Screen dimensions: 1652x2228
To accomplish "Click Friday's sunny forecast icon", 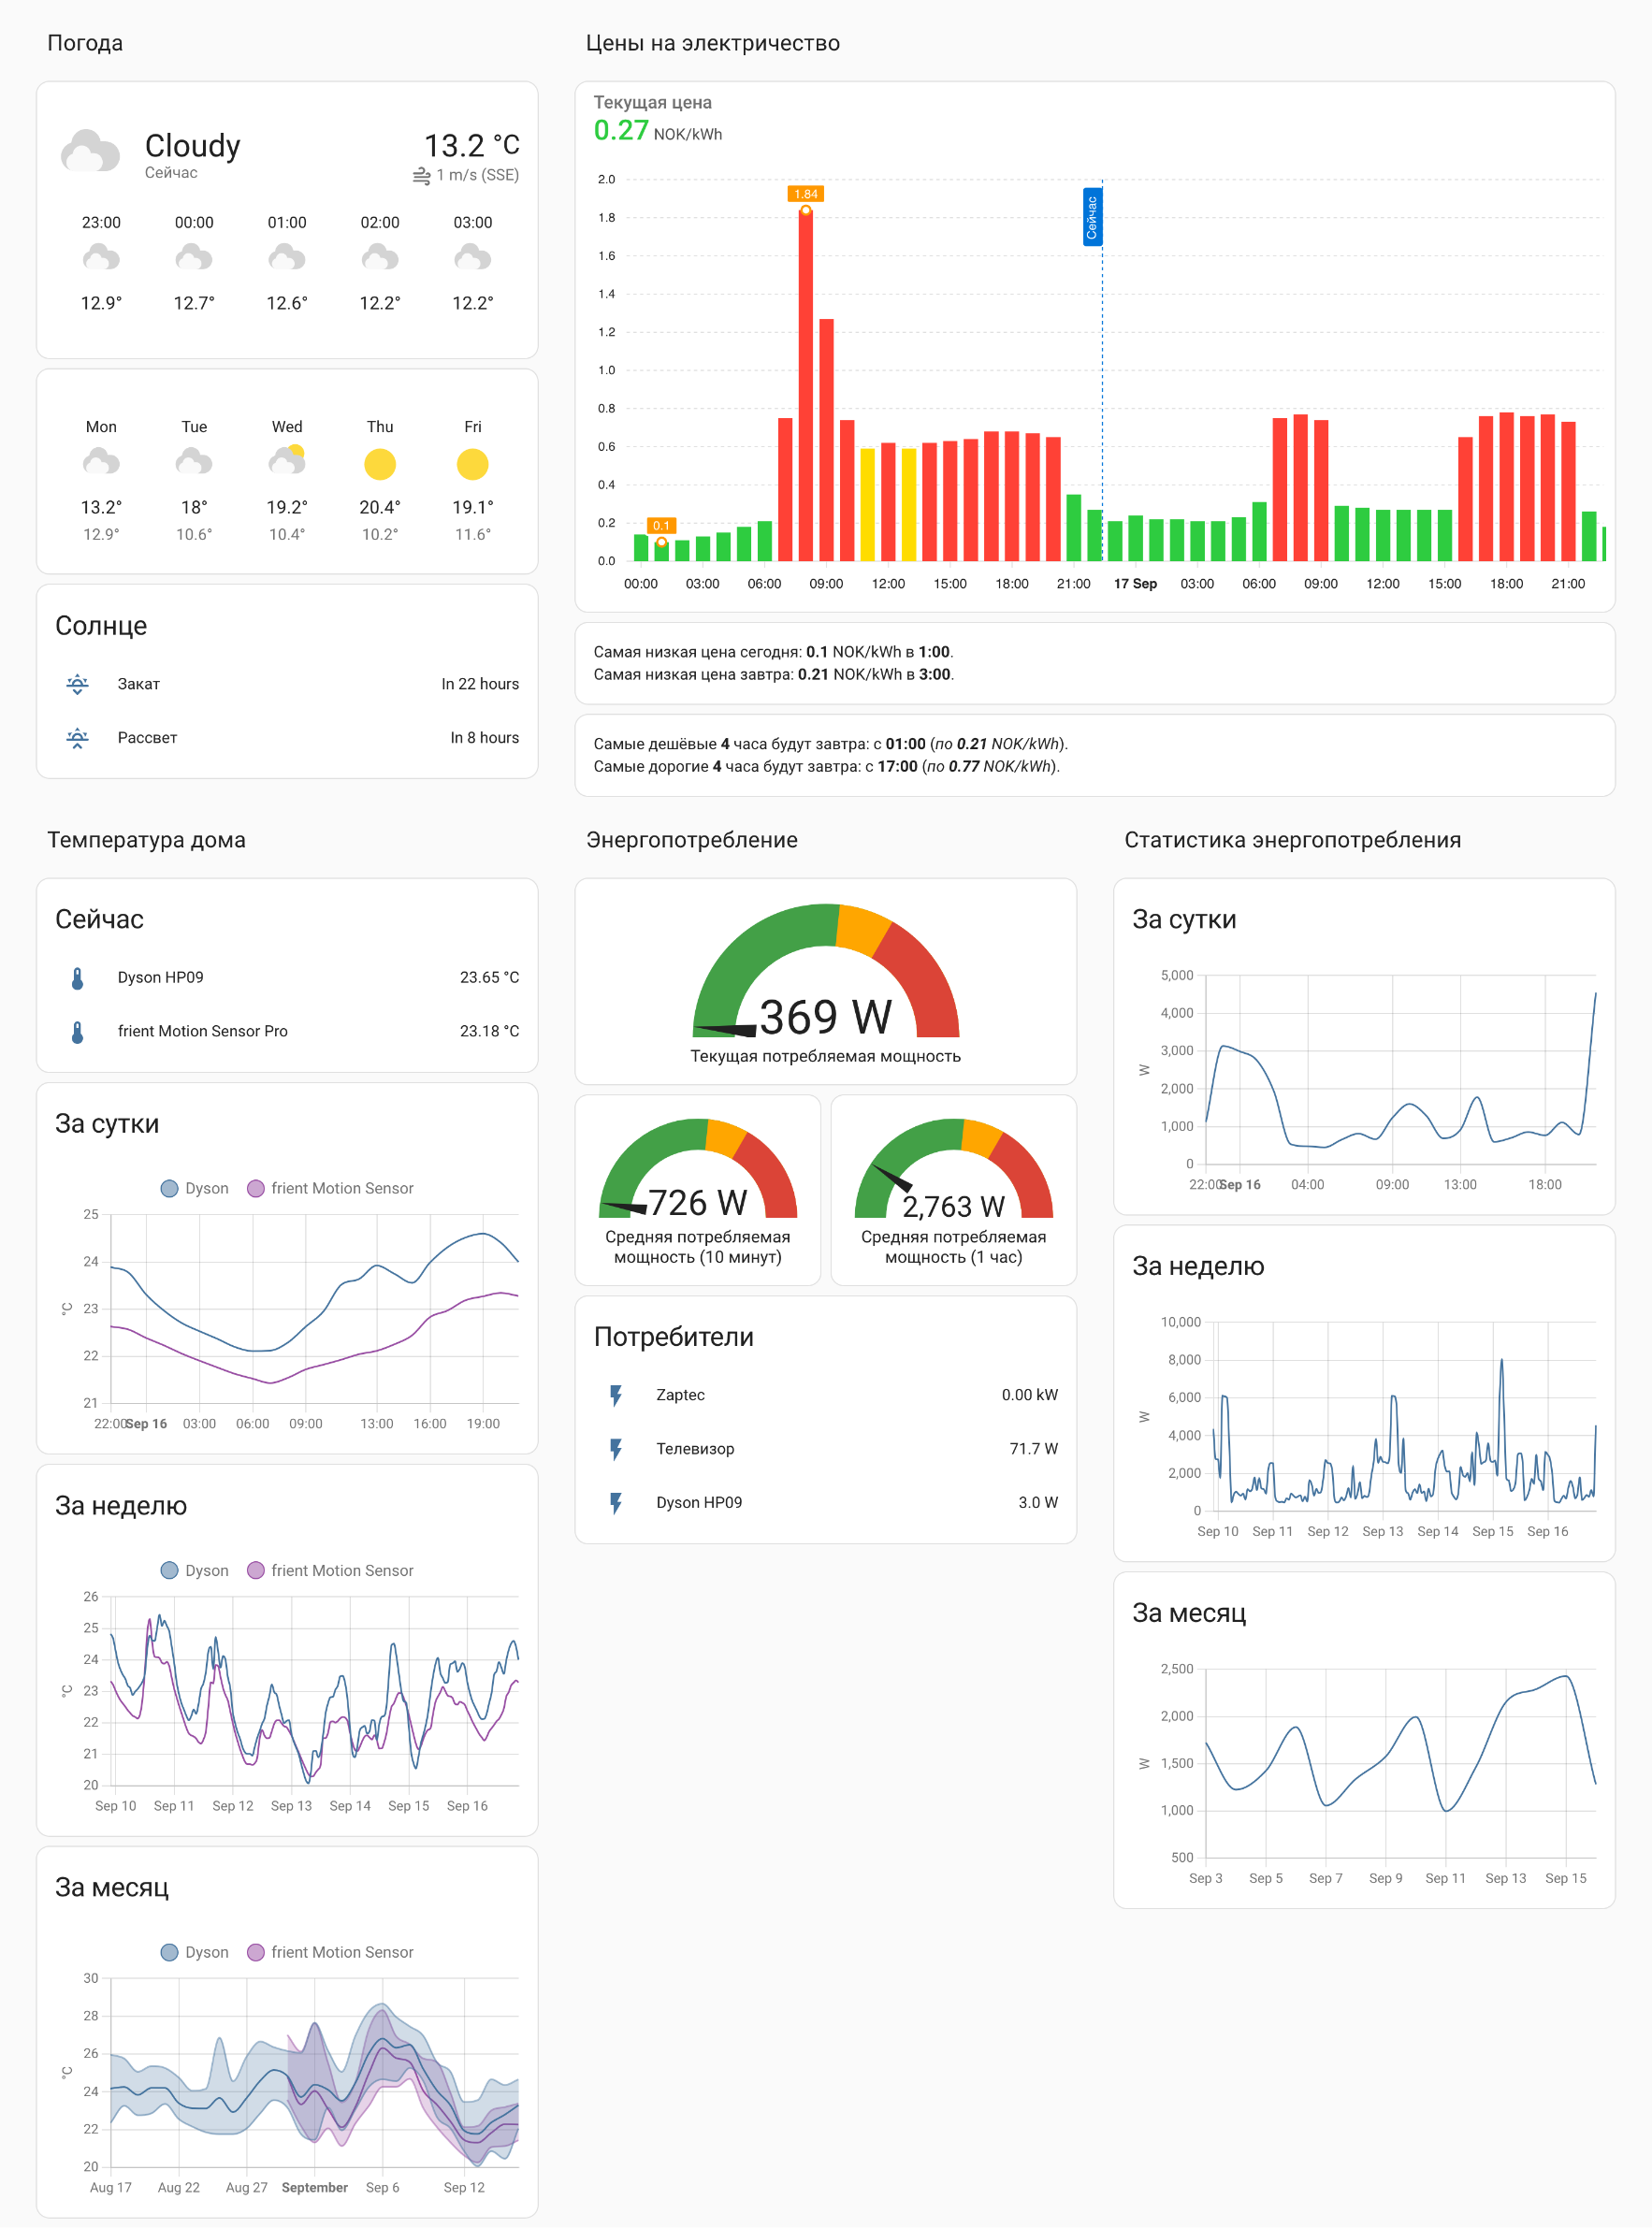I will click(x=473, y=464).
